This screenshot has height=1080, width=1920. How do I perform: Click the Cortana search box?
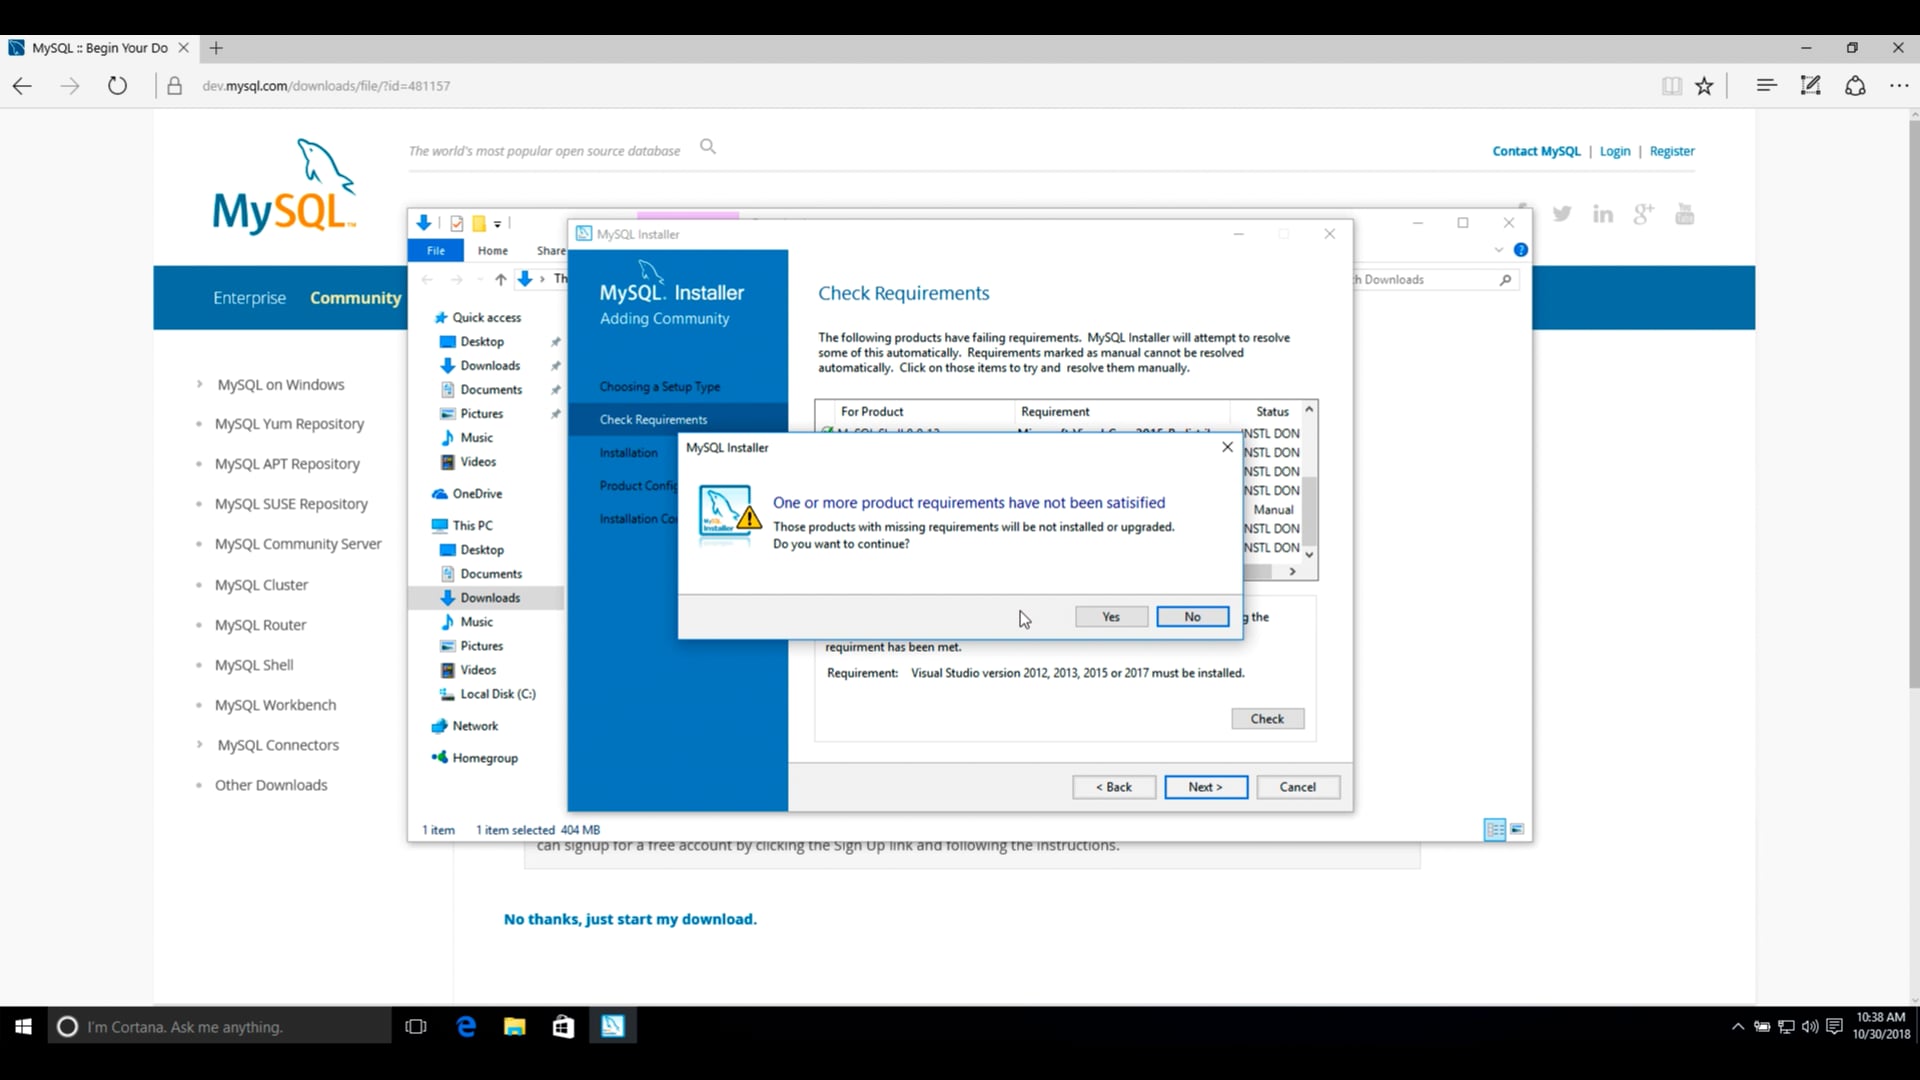click(x=220, y=1027)
